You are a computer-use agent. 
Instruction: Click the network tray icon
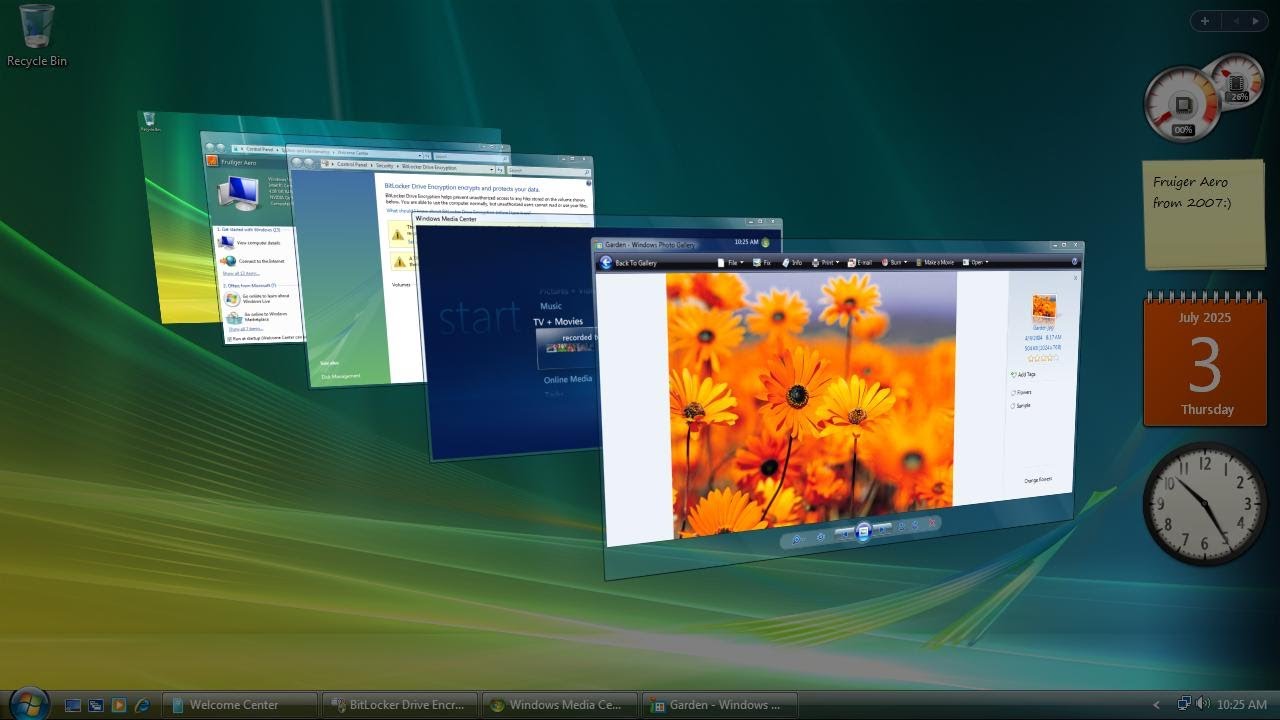click(1184, 704)
